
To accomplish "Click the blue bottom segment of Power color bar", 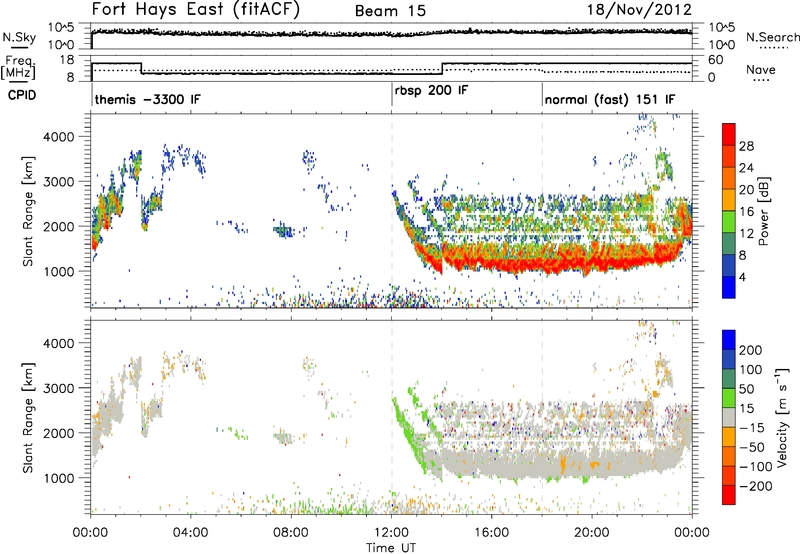I will pyautogui.click(x=729, y=287).
